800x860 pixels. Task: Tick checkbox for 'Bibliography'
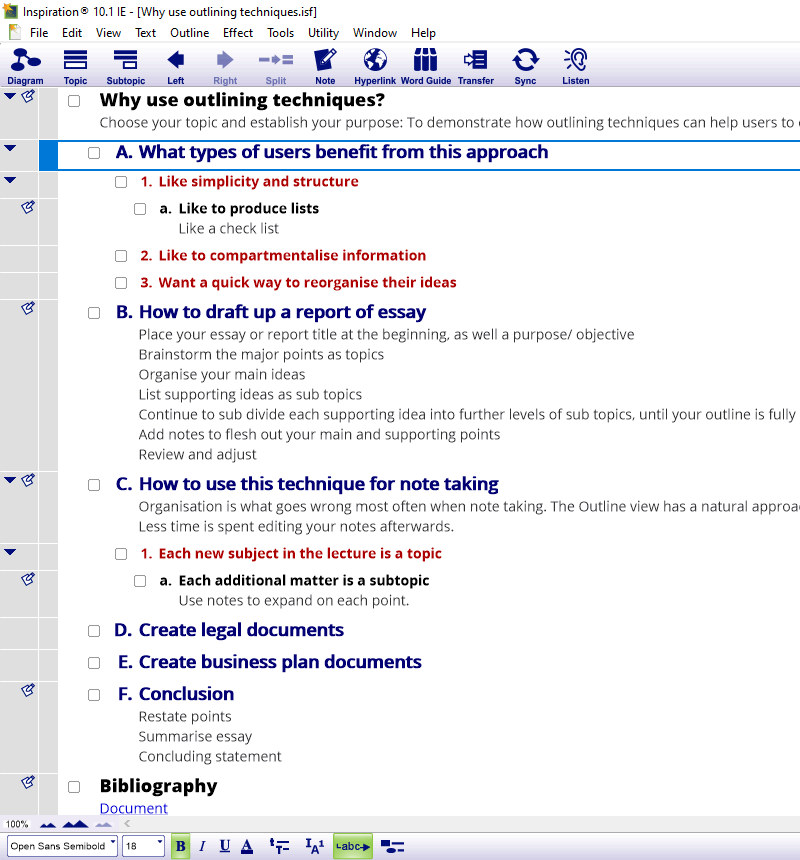(74, 787)
